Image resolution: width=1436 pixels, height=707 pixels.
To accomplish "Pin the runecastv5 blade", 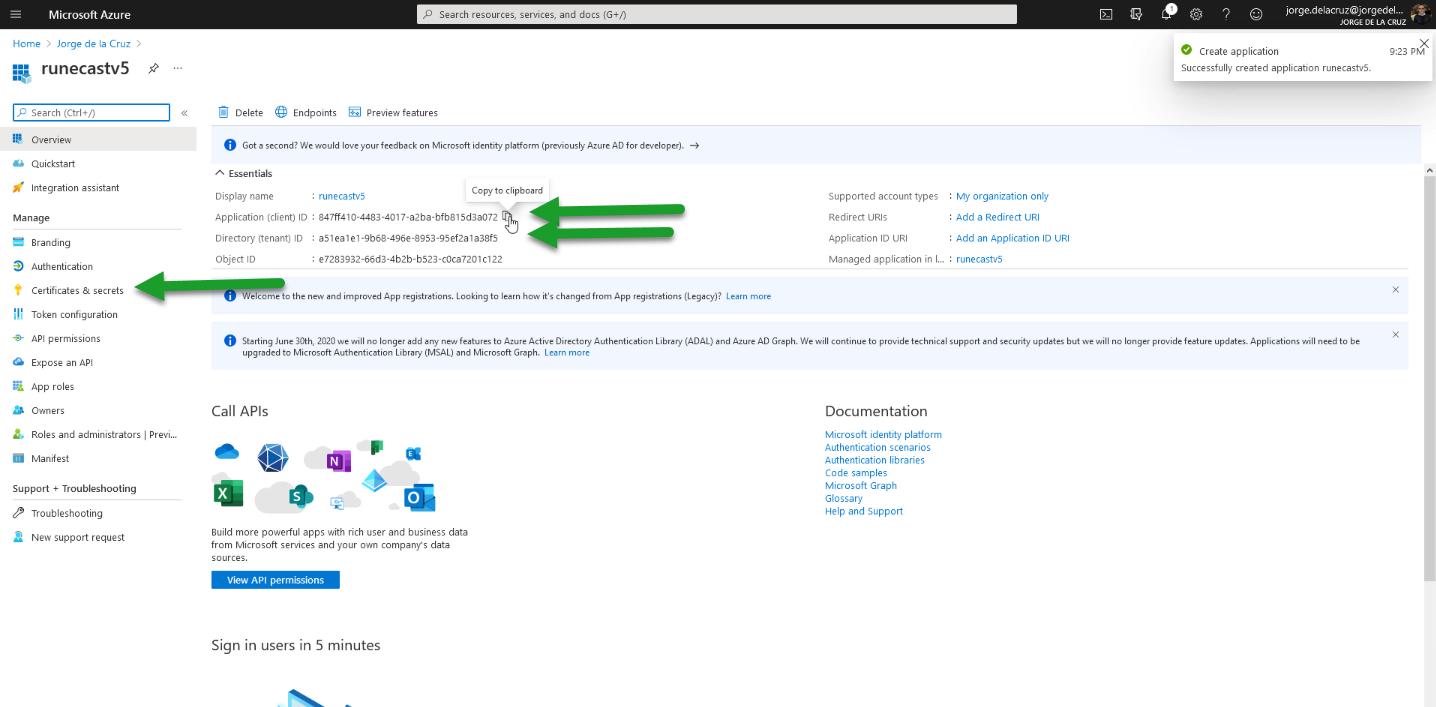I will pos(153,68).
